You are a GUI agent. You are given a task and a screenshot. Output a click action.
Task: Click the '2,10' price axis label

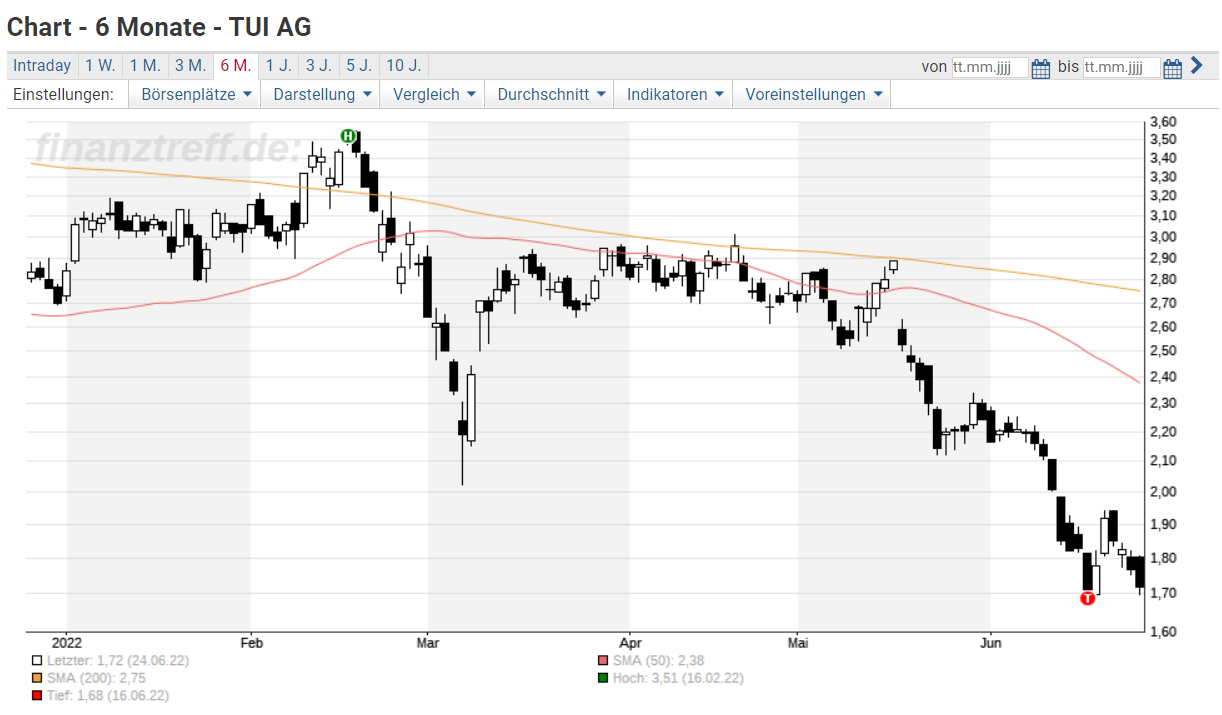coord(1164,461)
